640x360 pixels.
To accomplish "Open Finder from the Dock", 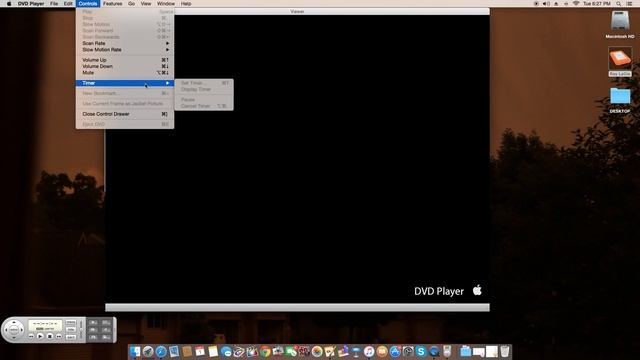I will click(135, 351).
